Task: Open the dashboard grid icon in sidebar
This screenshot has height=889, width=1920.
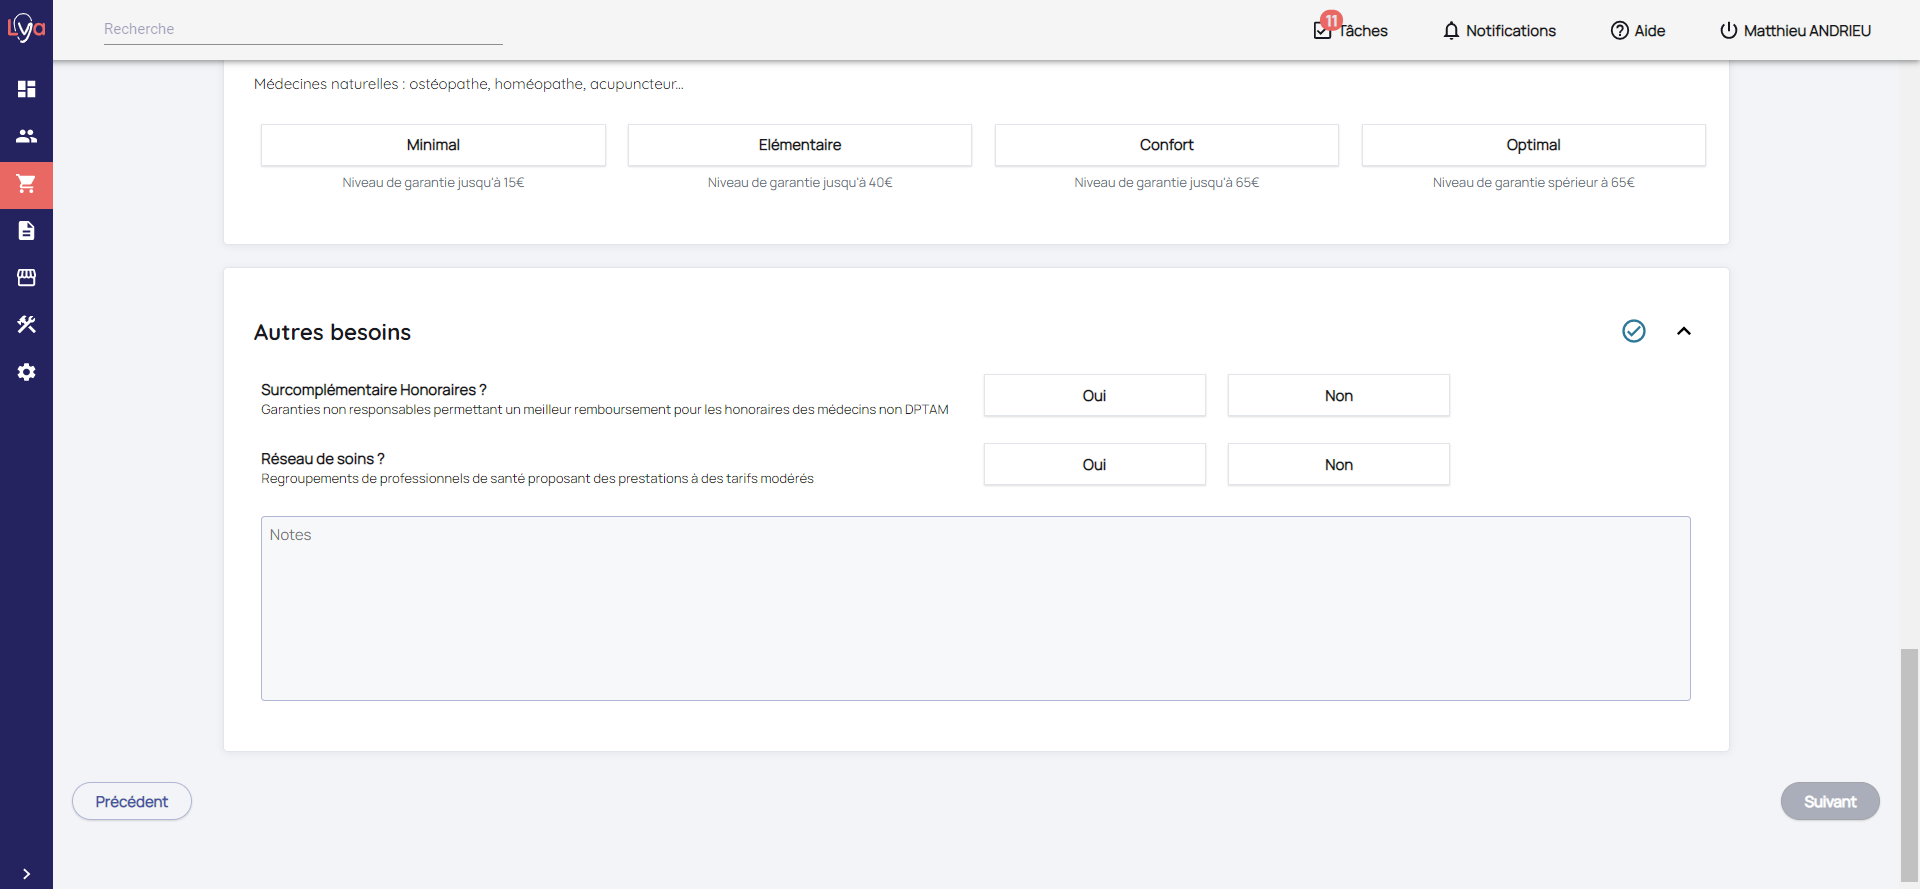Action: pyautogui.click(x=26, y=89)
